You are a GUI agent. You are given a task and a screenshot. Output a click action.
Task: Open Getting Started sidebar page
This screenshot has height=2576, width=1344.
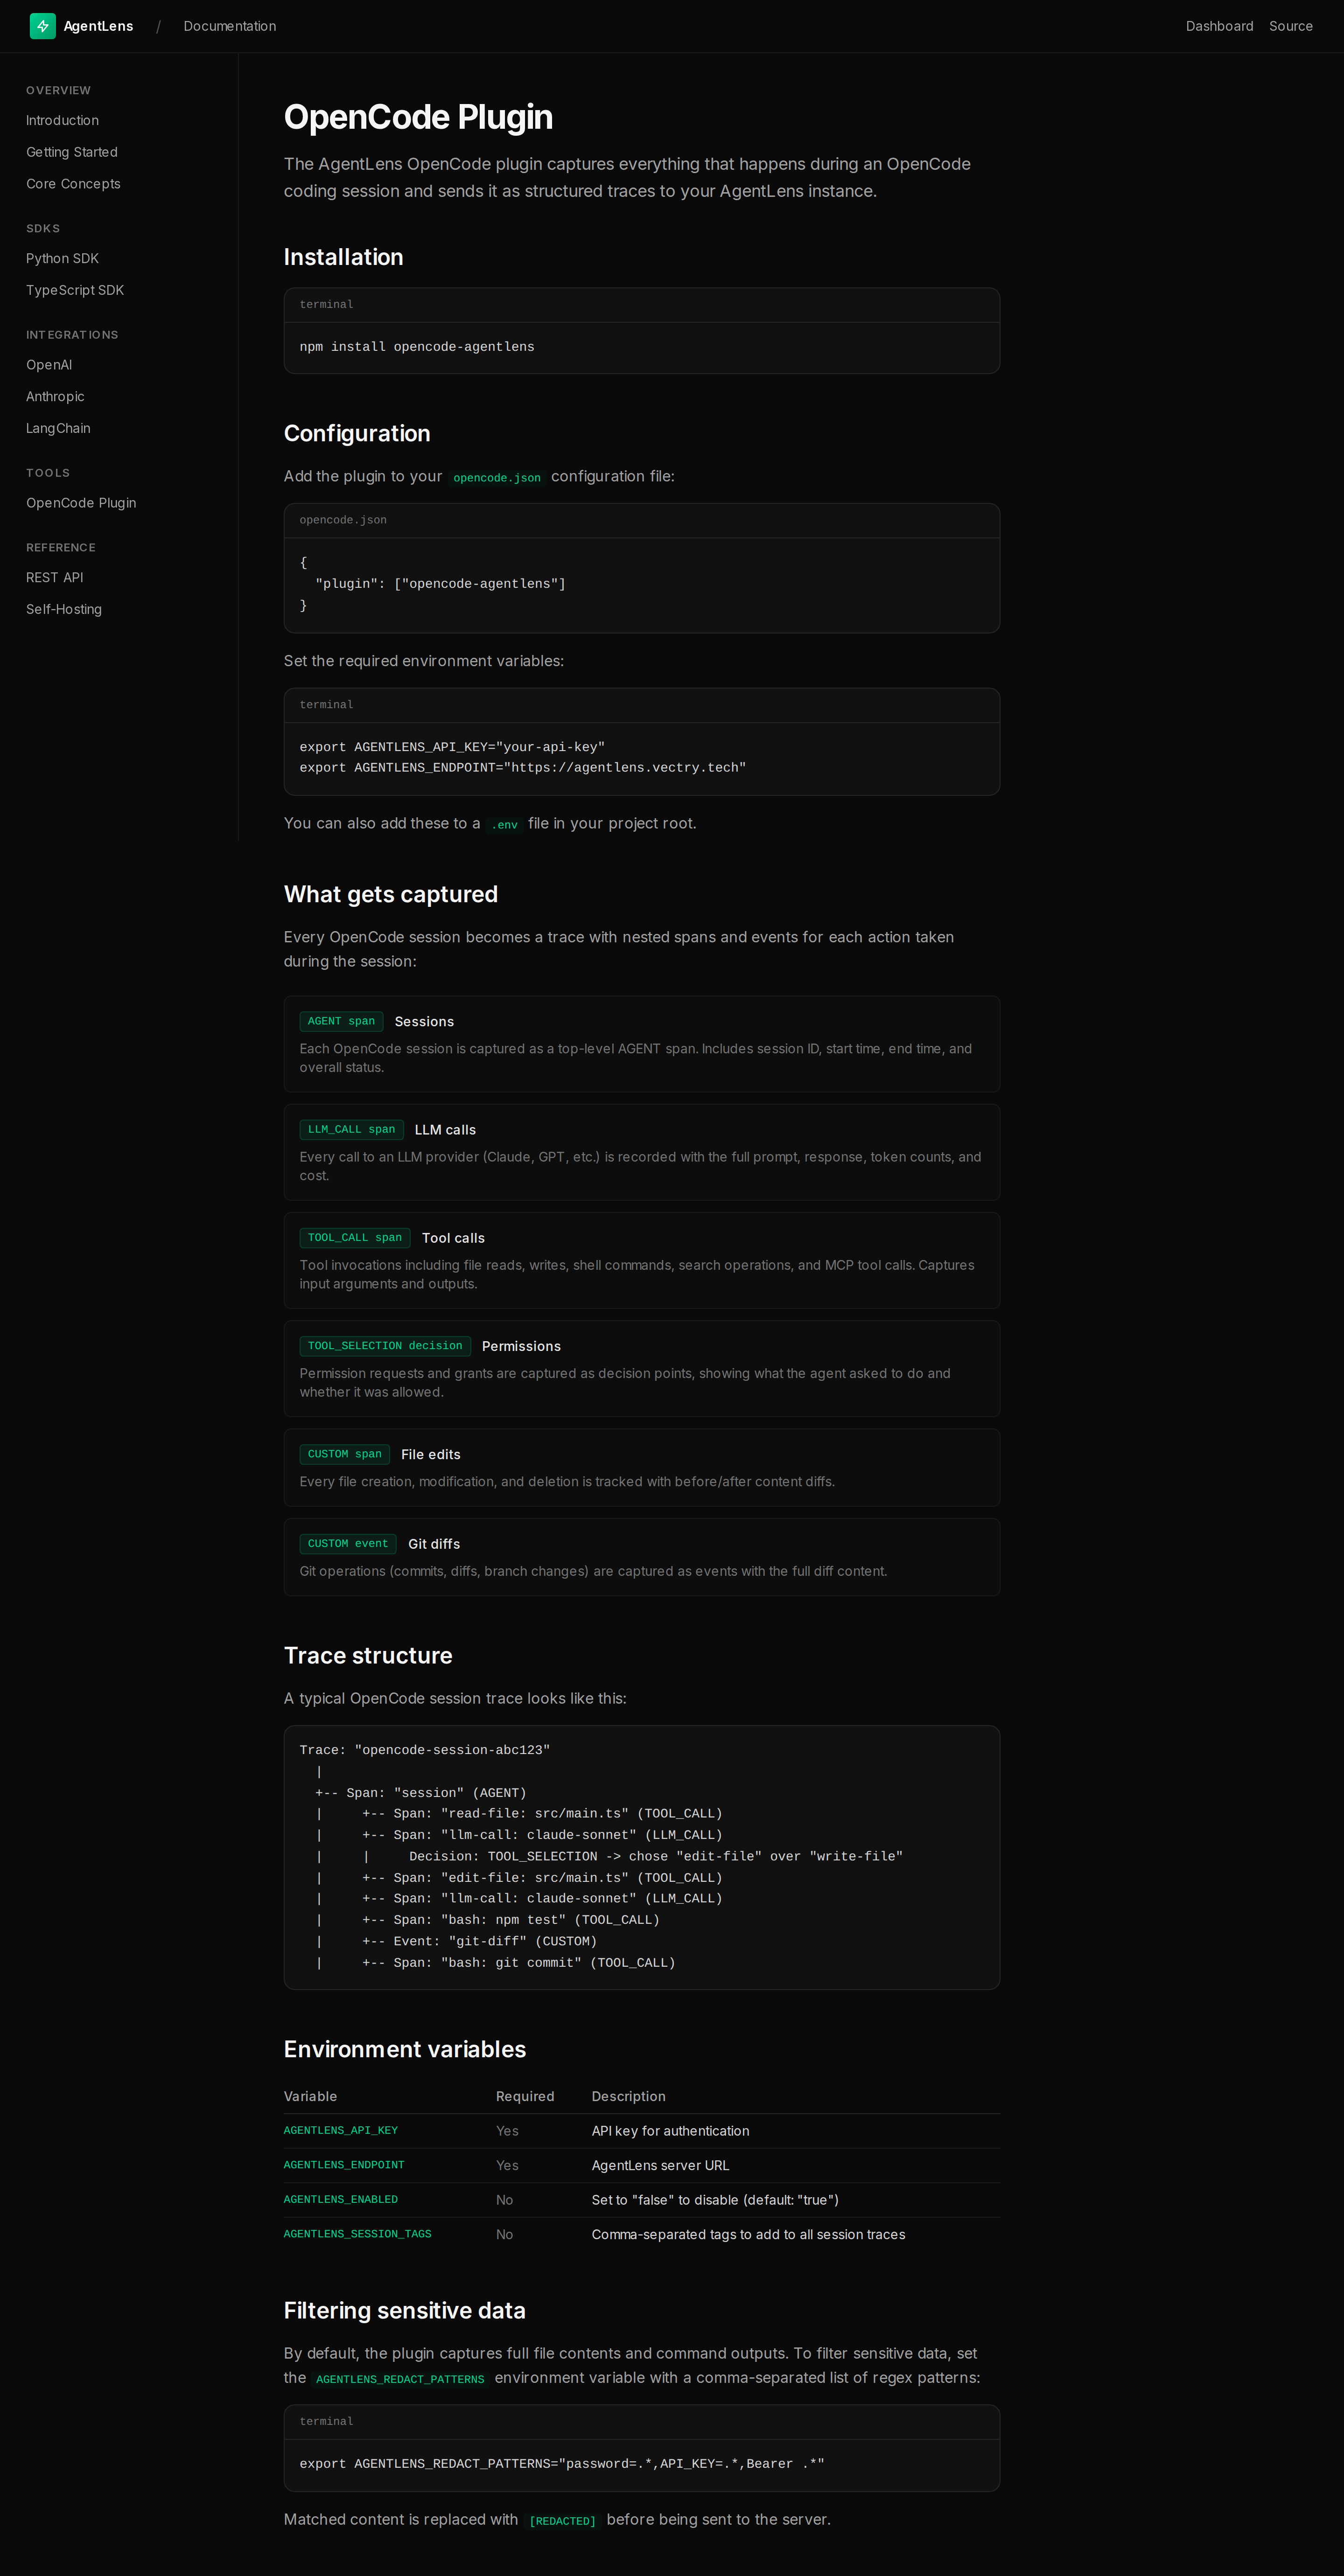pyautogui.click(x=71, y=152)
